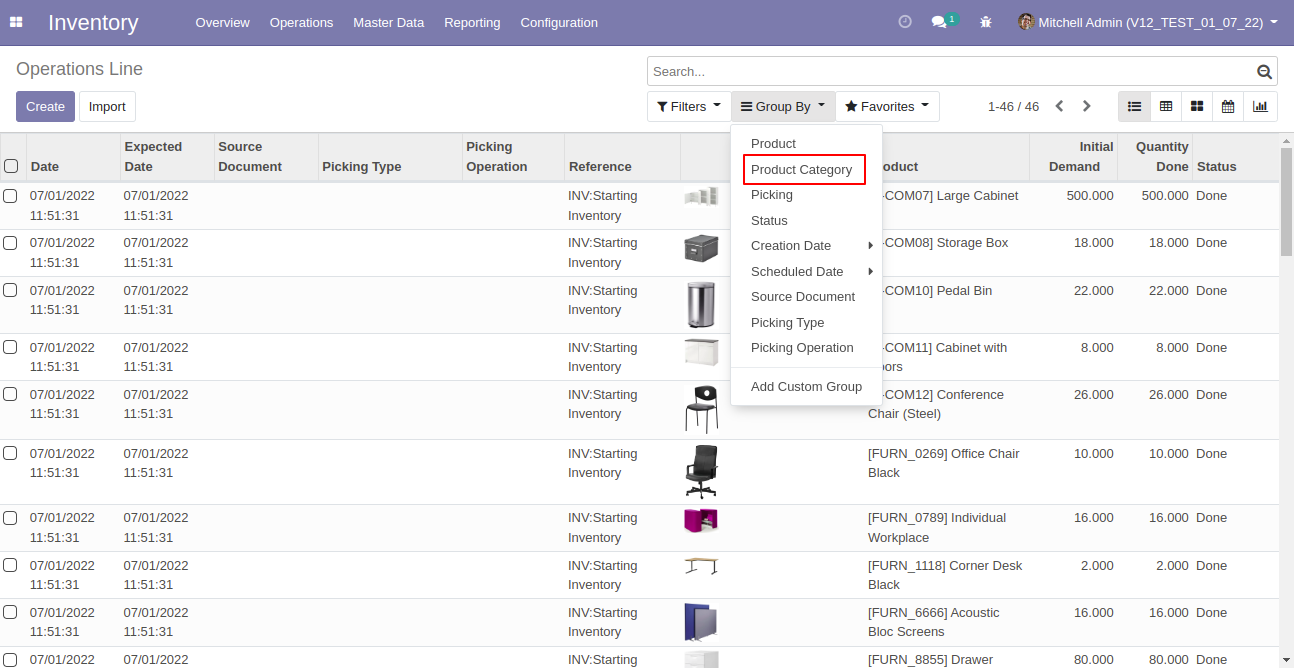This screenshot has width=1294, height=668.
Task: Toggle the select-all header checkbox
Action: (11, 166)
